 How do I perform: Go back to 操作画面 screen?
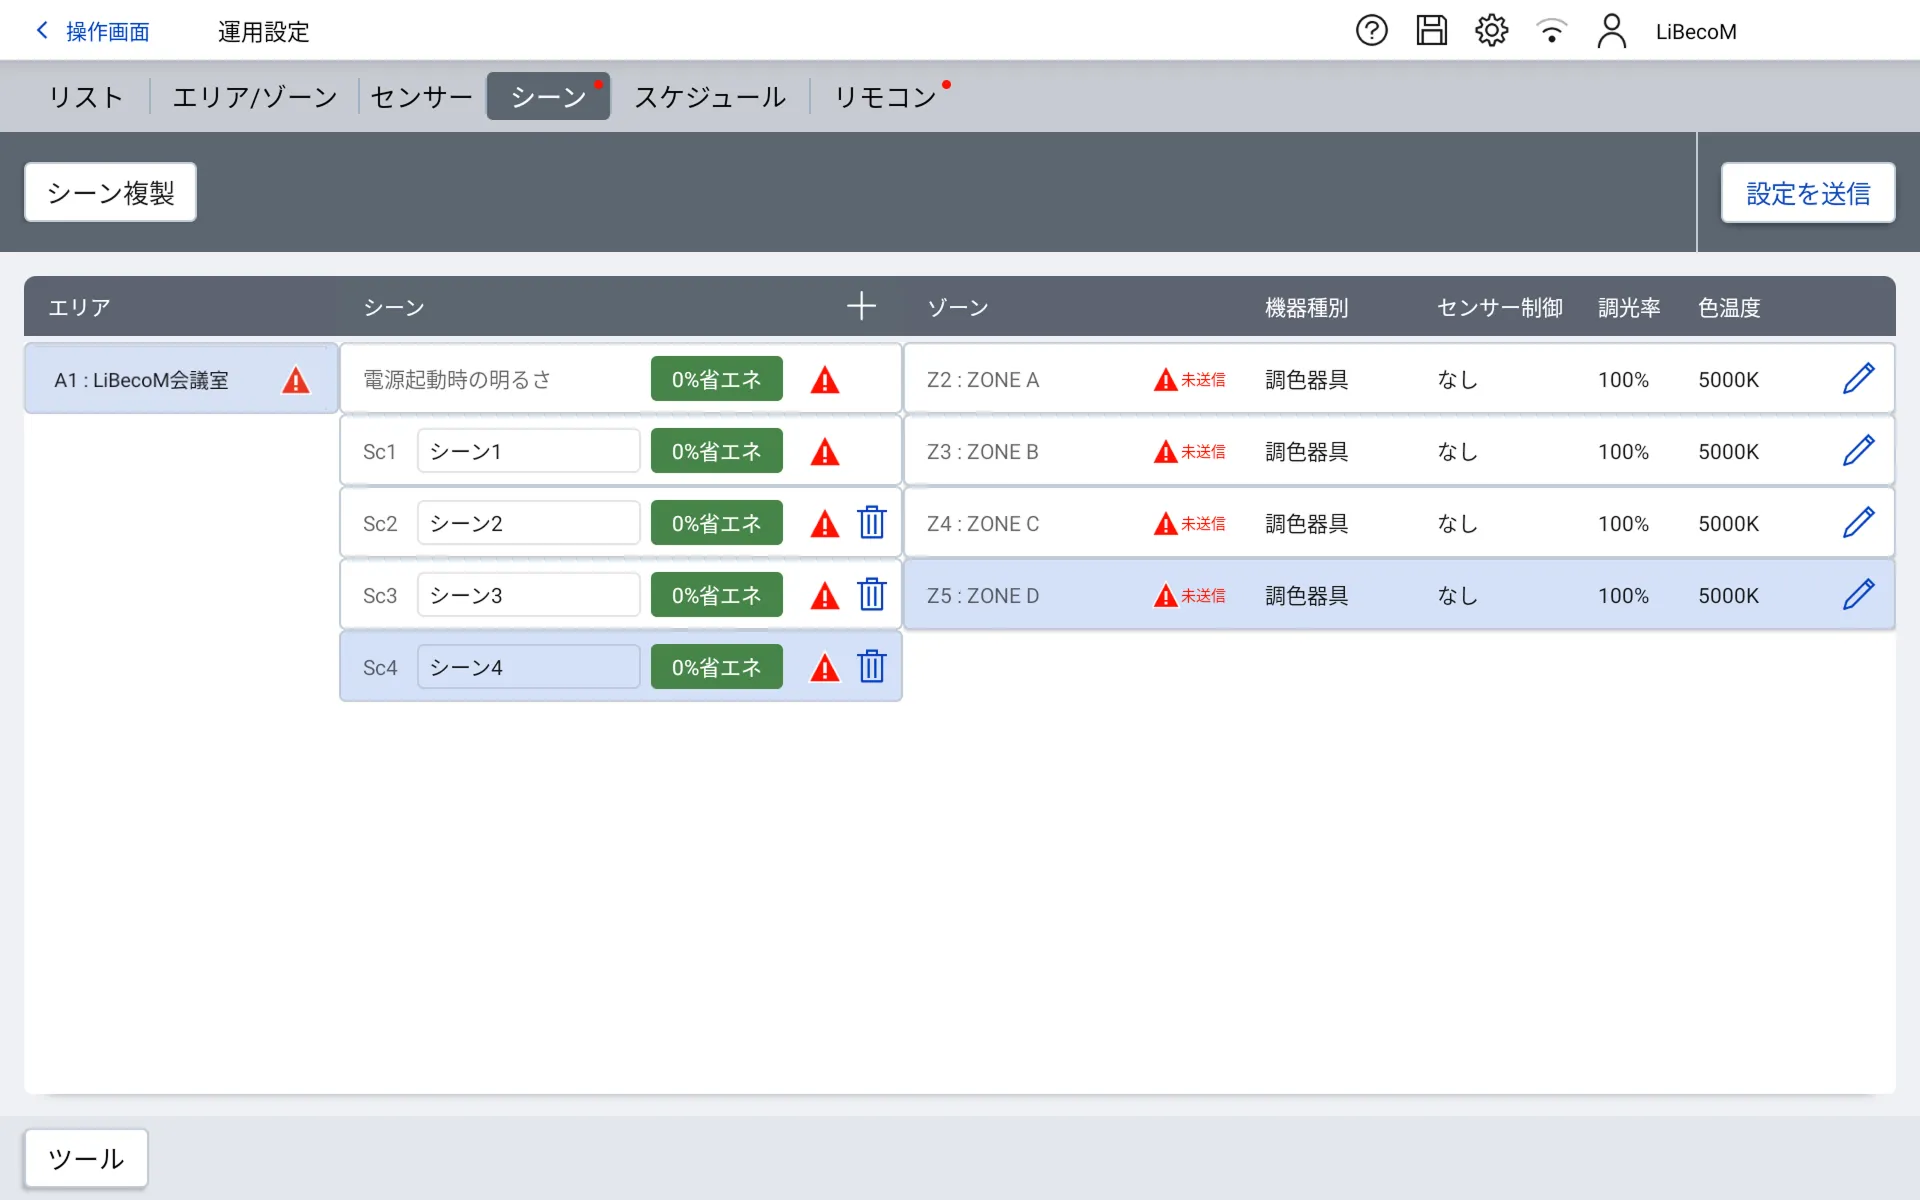pos(93,32)
